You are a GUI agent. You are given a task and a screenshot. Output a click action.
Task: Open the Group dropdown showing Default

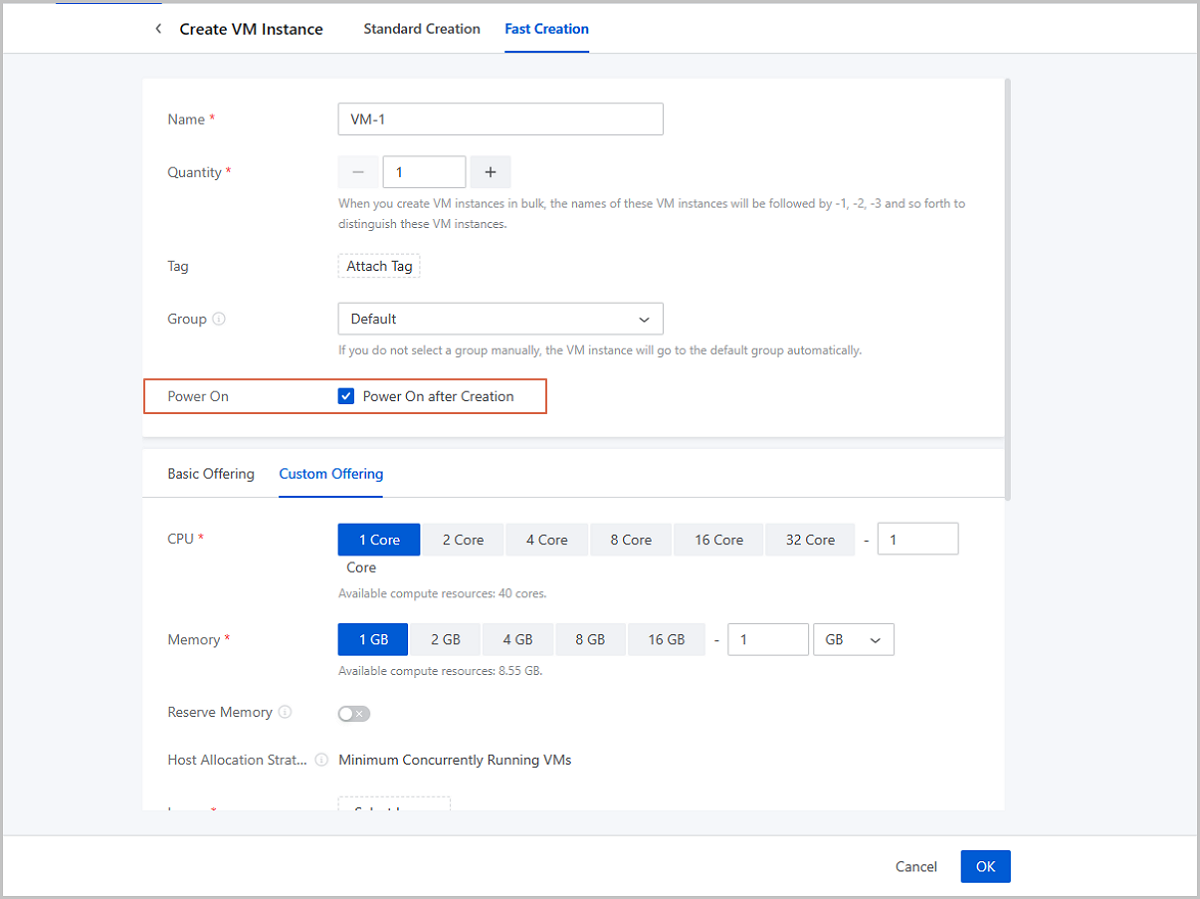click(500, 319)
